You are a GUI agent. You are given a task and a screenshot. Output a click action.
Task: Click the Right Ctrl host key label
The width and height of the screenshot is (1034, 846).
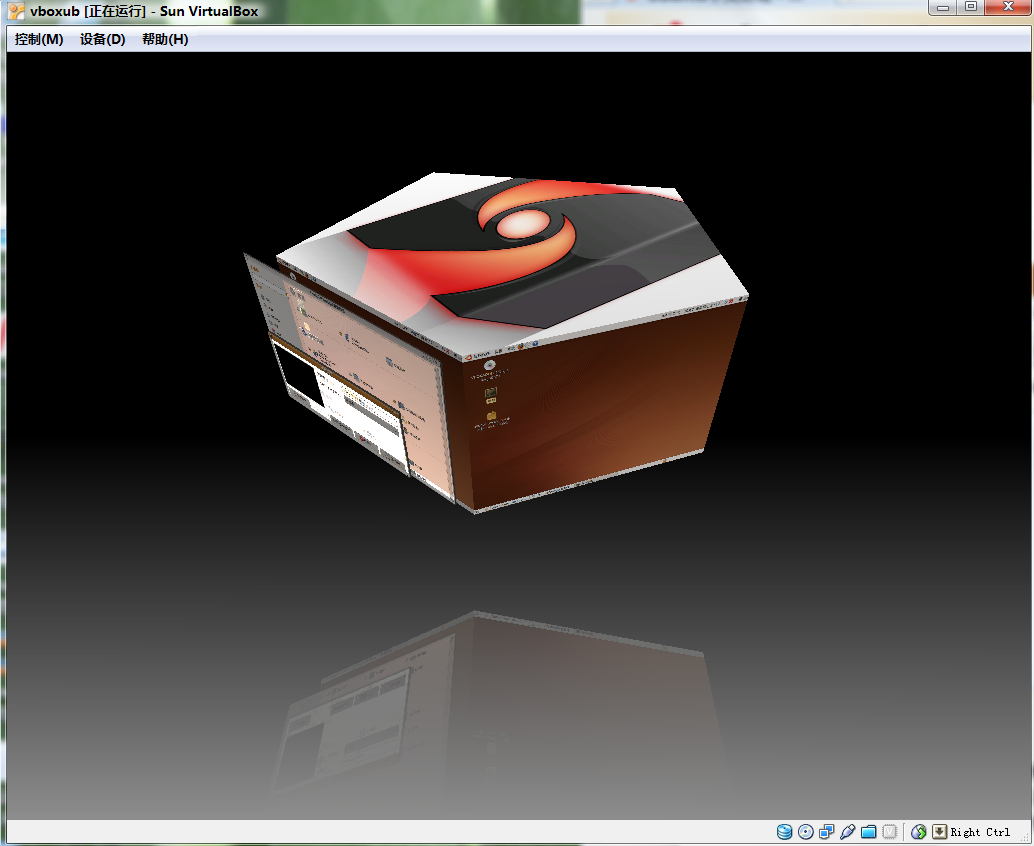(x=980, y=832)
